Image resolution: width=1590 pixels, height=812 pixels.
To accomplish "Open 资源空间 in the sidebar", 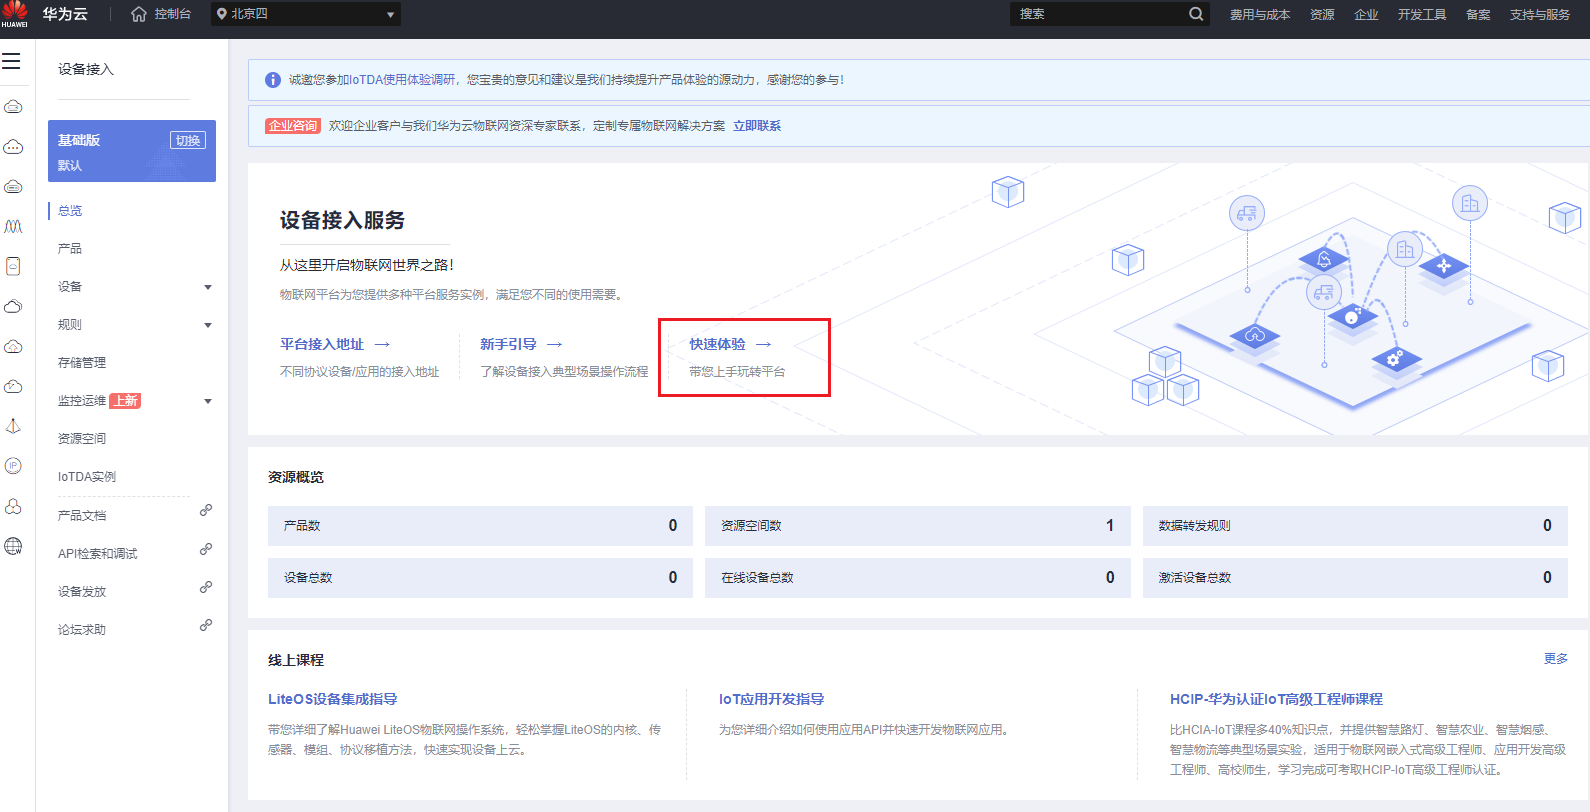I will [x=82, y=439].
